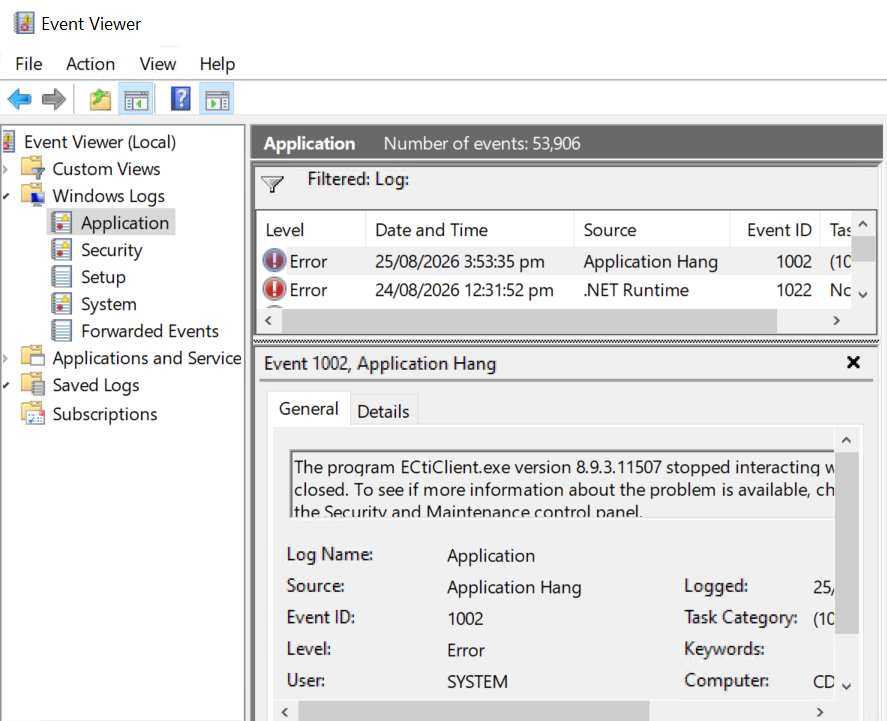Sort by Date and Time column header
This screenshot has height=721, width=887.
[x=470, y=230]
